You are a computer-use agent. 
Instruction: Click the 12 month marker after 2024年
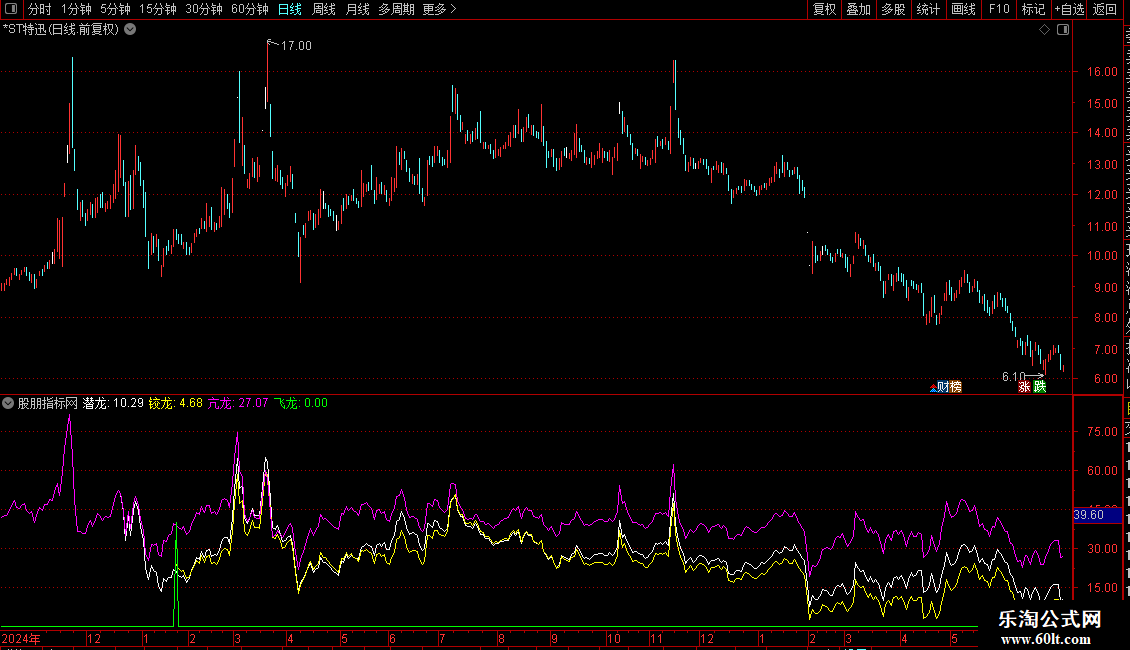(x=94, y=639)
